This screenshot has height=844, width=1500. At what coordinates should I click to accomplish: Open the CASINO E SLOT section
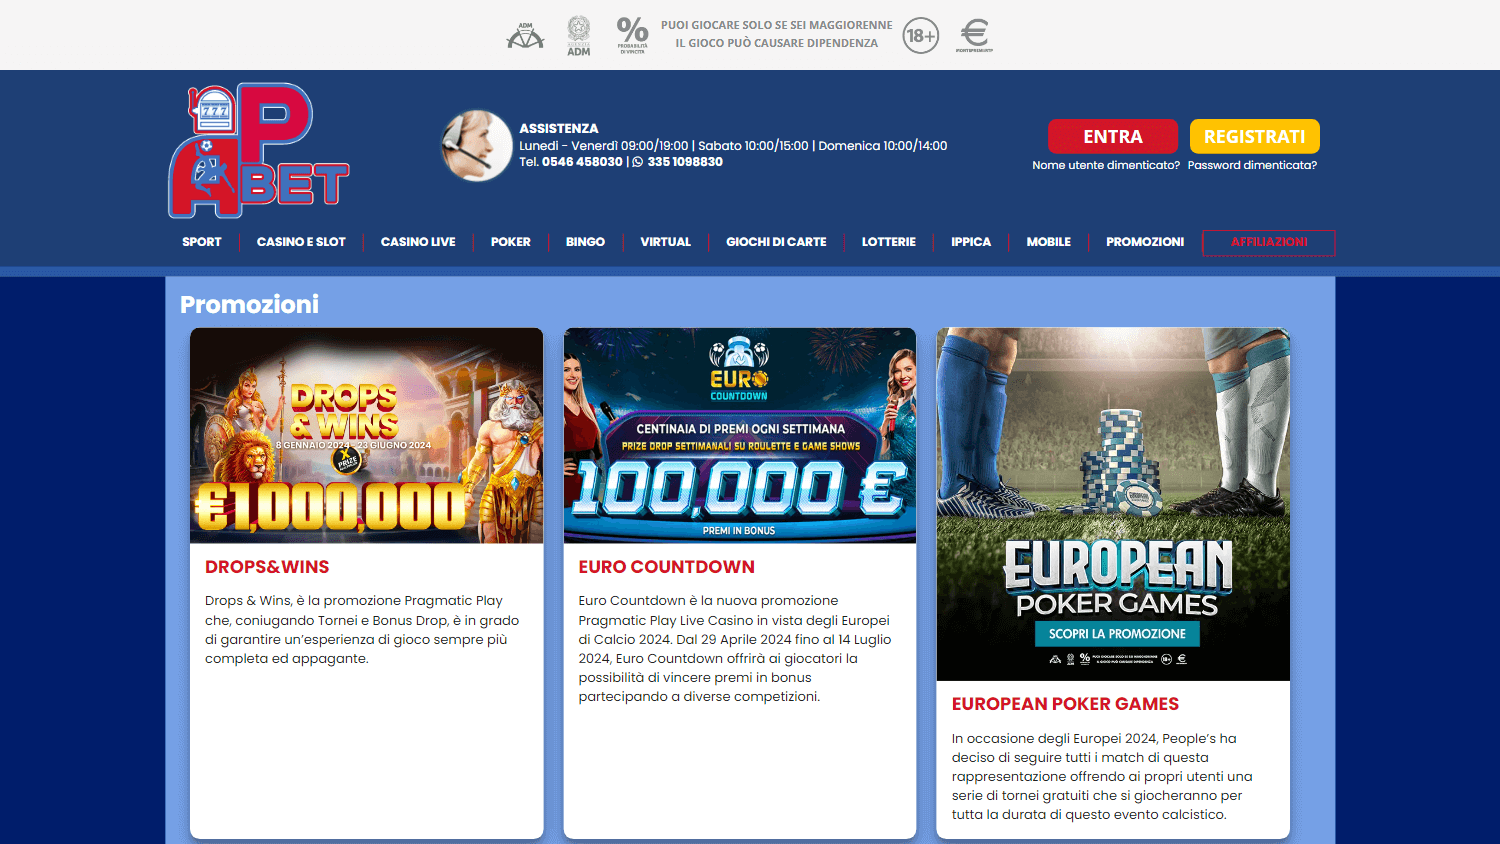pos(301,242)
